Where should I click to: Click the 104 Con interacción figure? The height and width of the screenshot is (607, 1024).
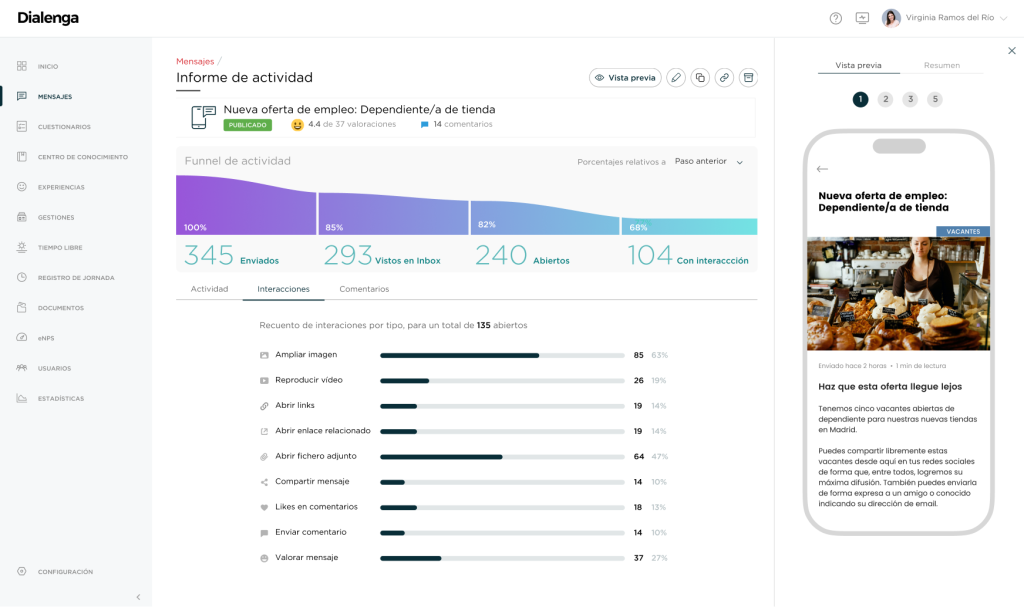[x=688, y=255]
